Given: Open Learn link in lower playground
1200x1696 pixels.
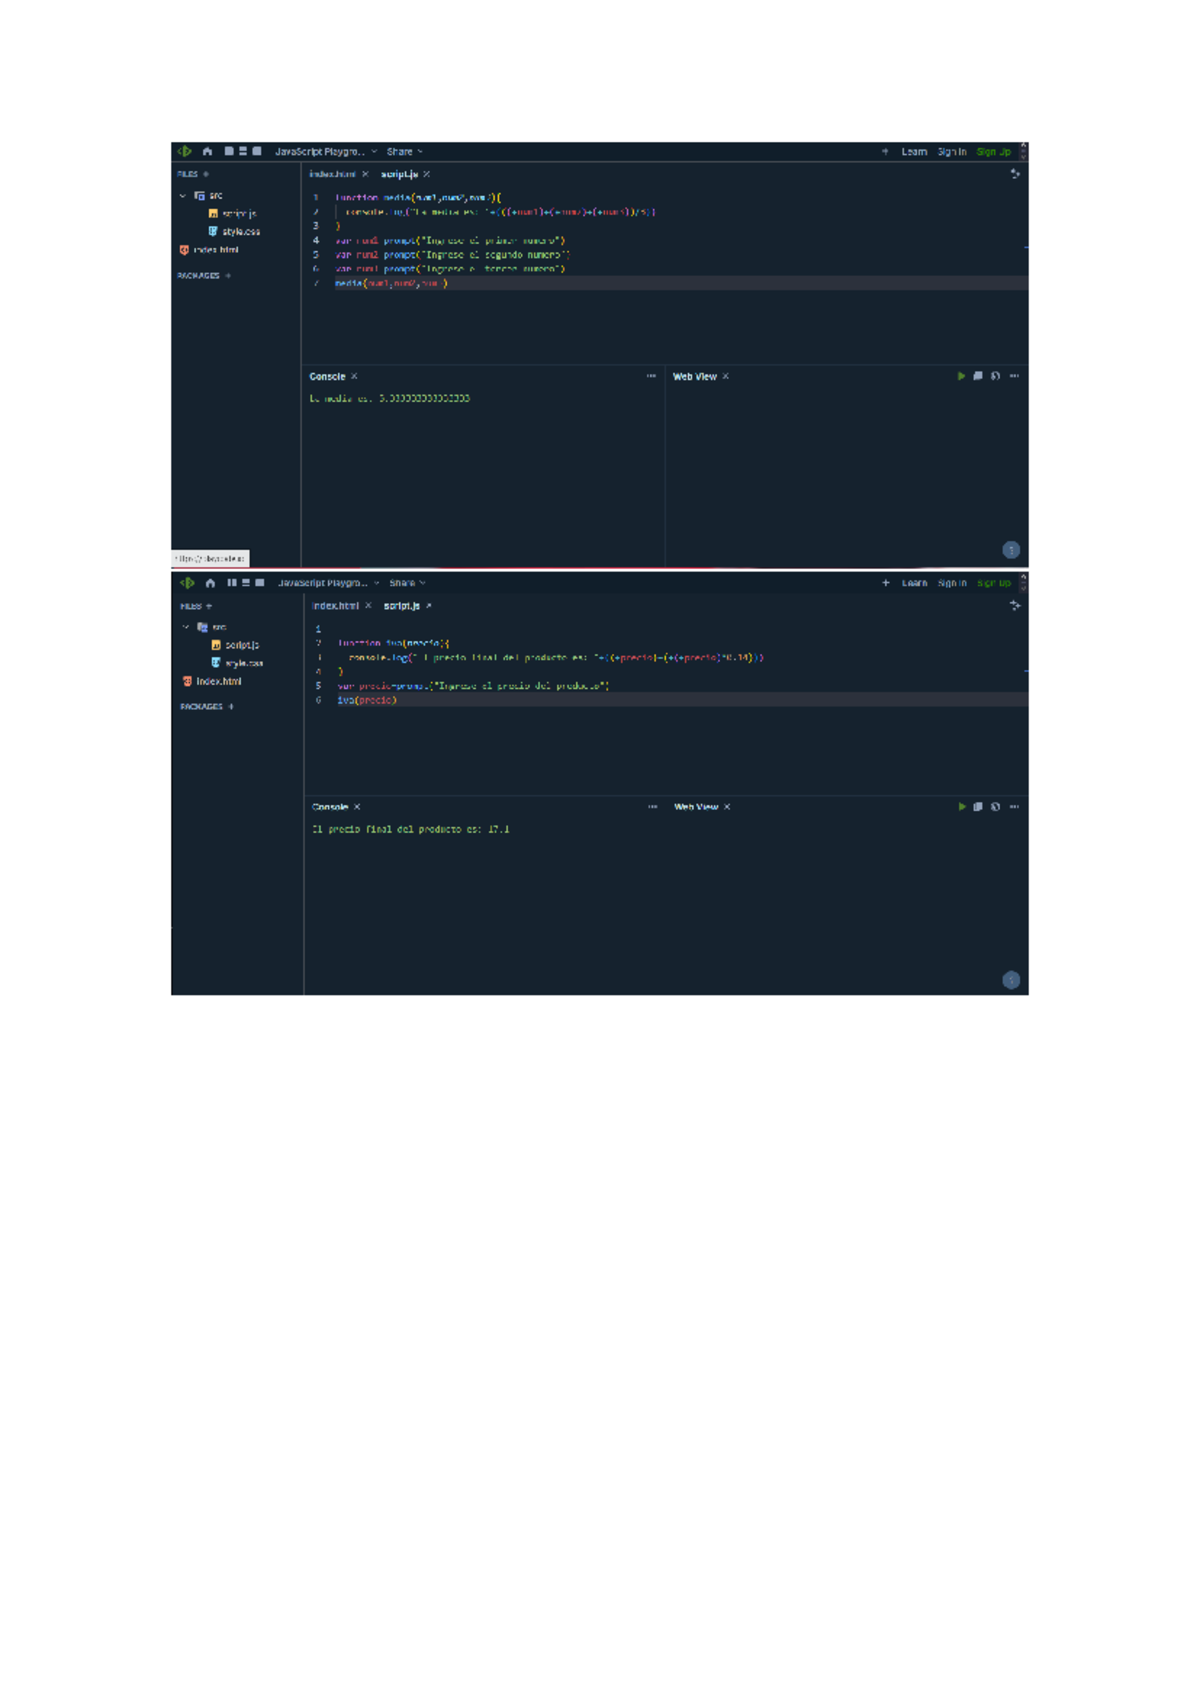Looking at the screenshot, I should (914, 583).
